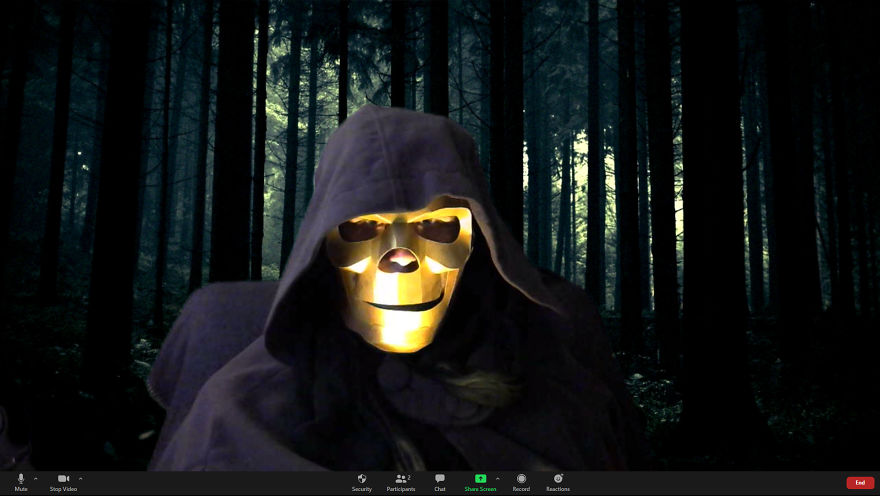Viewport: 880px width, 496px height.
Task: Mute the microphone using the mic icon
Action: (x=21, y=479)
